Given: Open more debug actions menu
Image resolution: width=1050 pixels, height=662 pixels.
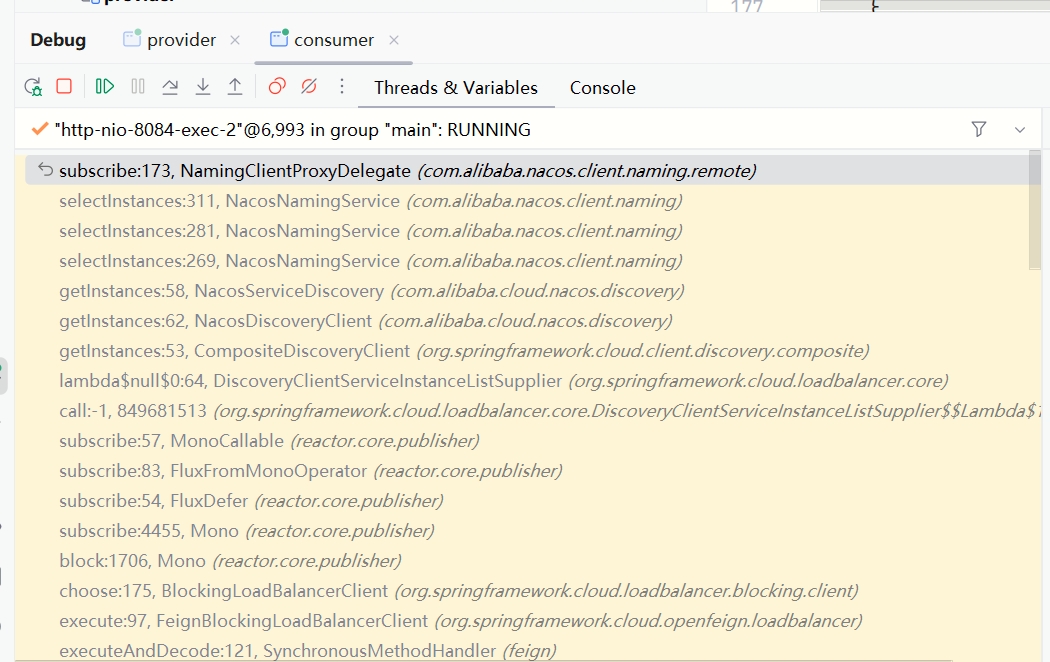Looking at the screenshot, I should 342,87.
